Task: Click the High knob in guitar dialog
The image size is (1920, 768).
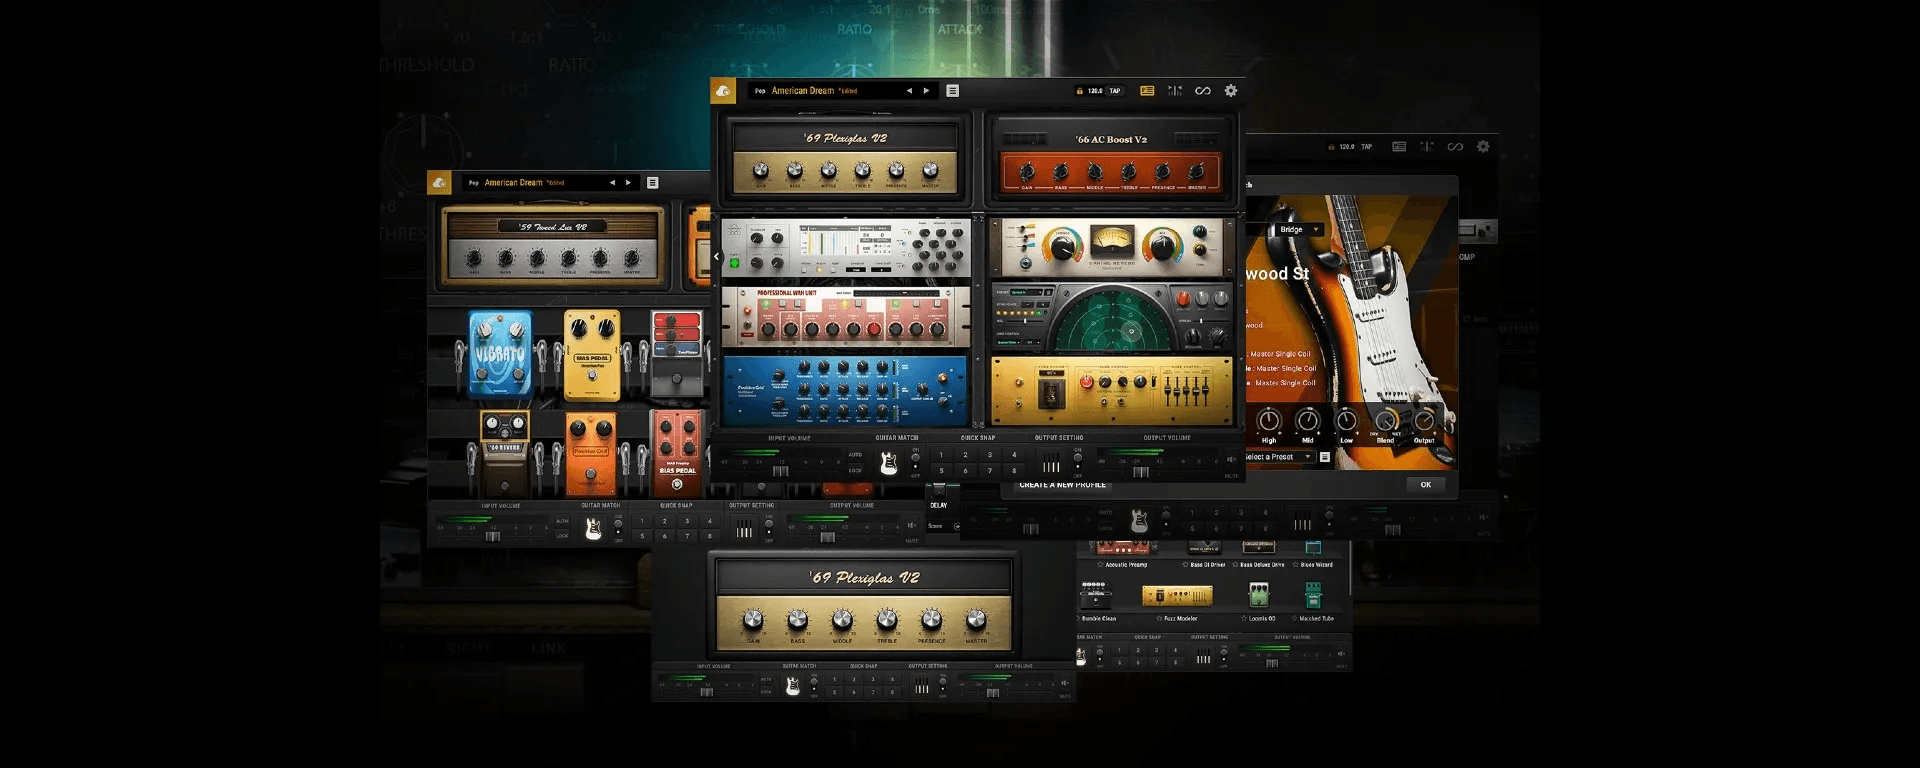Action: 1269,420
